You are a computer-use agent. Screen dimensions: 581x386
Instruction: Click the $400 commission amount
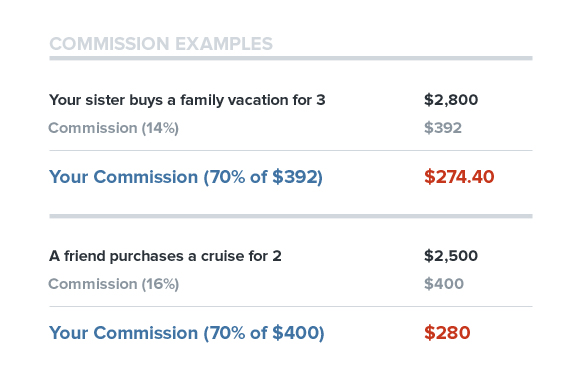(x=444, y=284)
